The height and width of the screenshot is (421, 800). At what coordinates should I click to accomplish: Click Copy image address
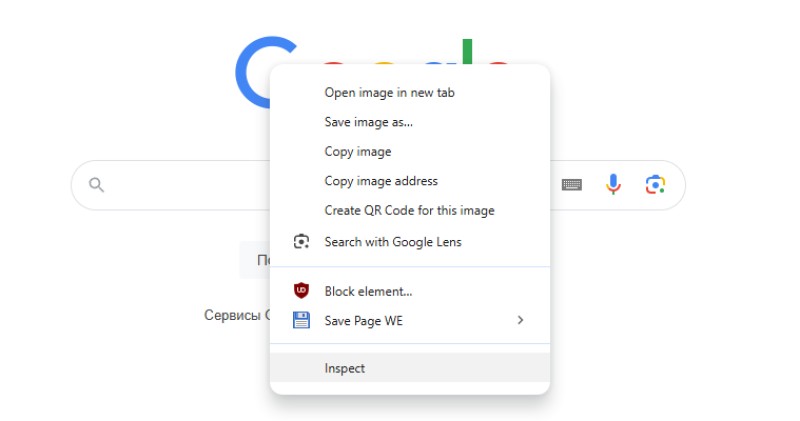pyautogui.click(x=381, y=181)
